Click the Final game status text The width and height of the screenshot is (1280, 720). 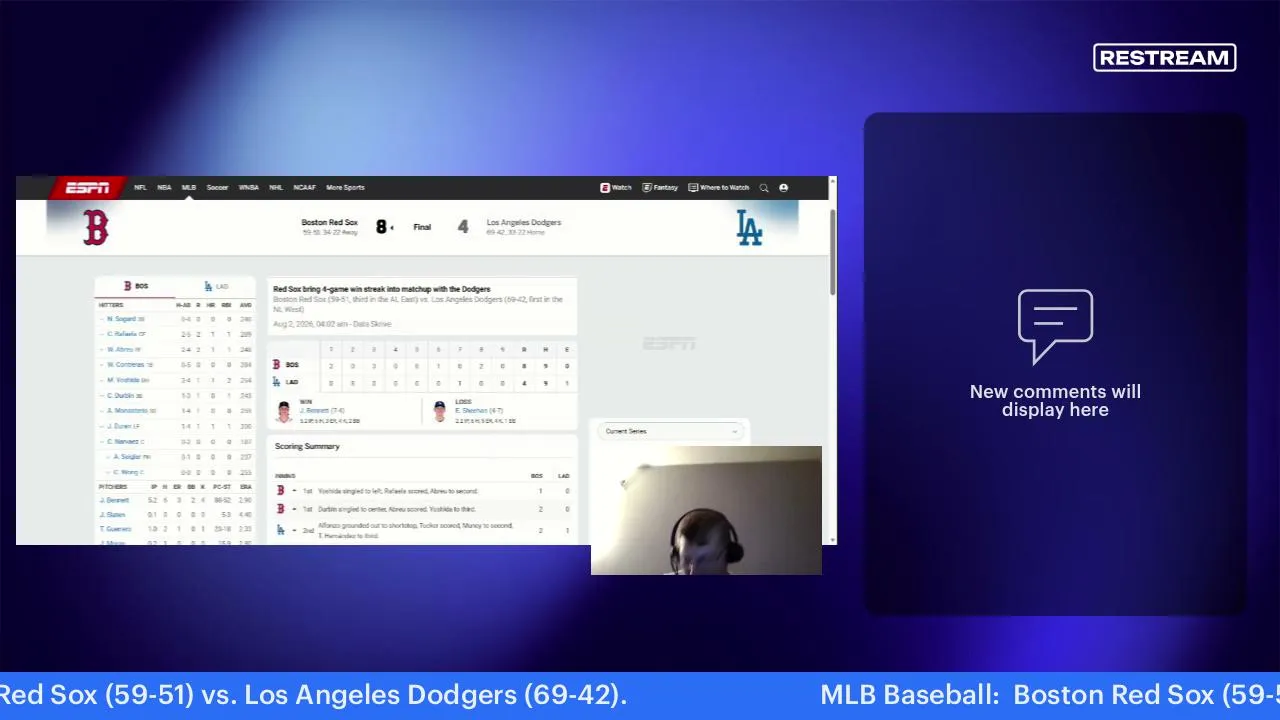point(422,228)
